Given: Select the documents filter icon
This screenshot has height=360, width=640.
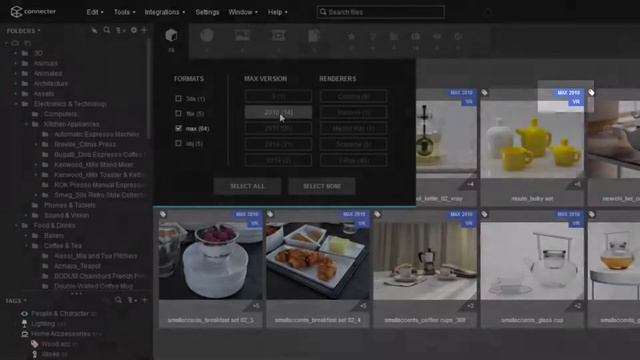Looking at the screenshot, I should coord(313,36).
